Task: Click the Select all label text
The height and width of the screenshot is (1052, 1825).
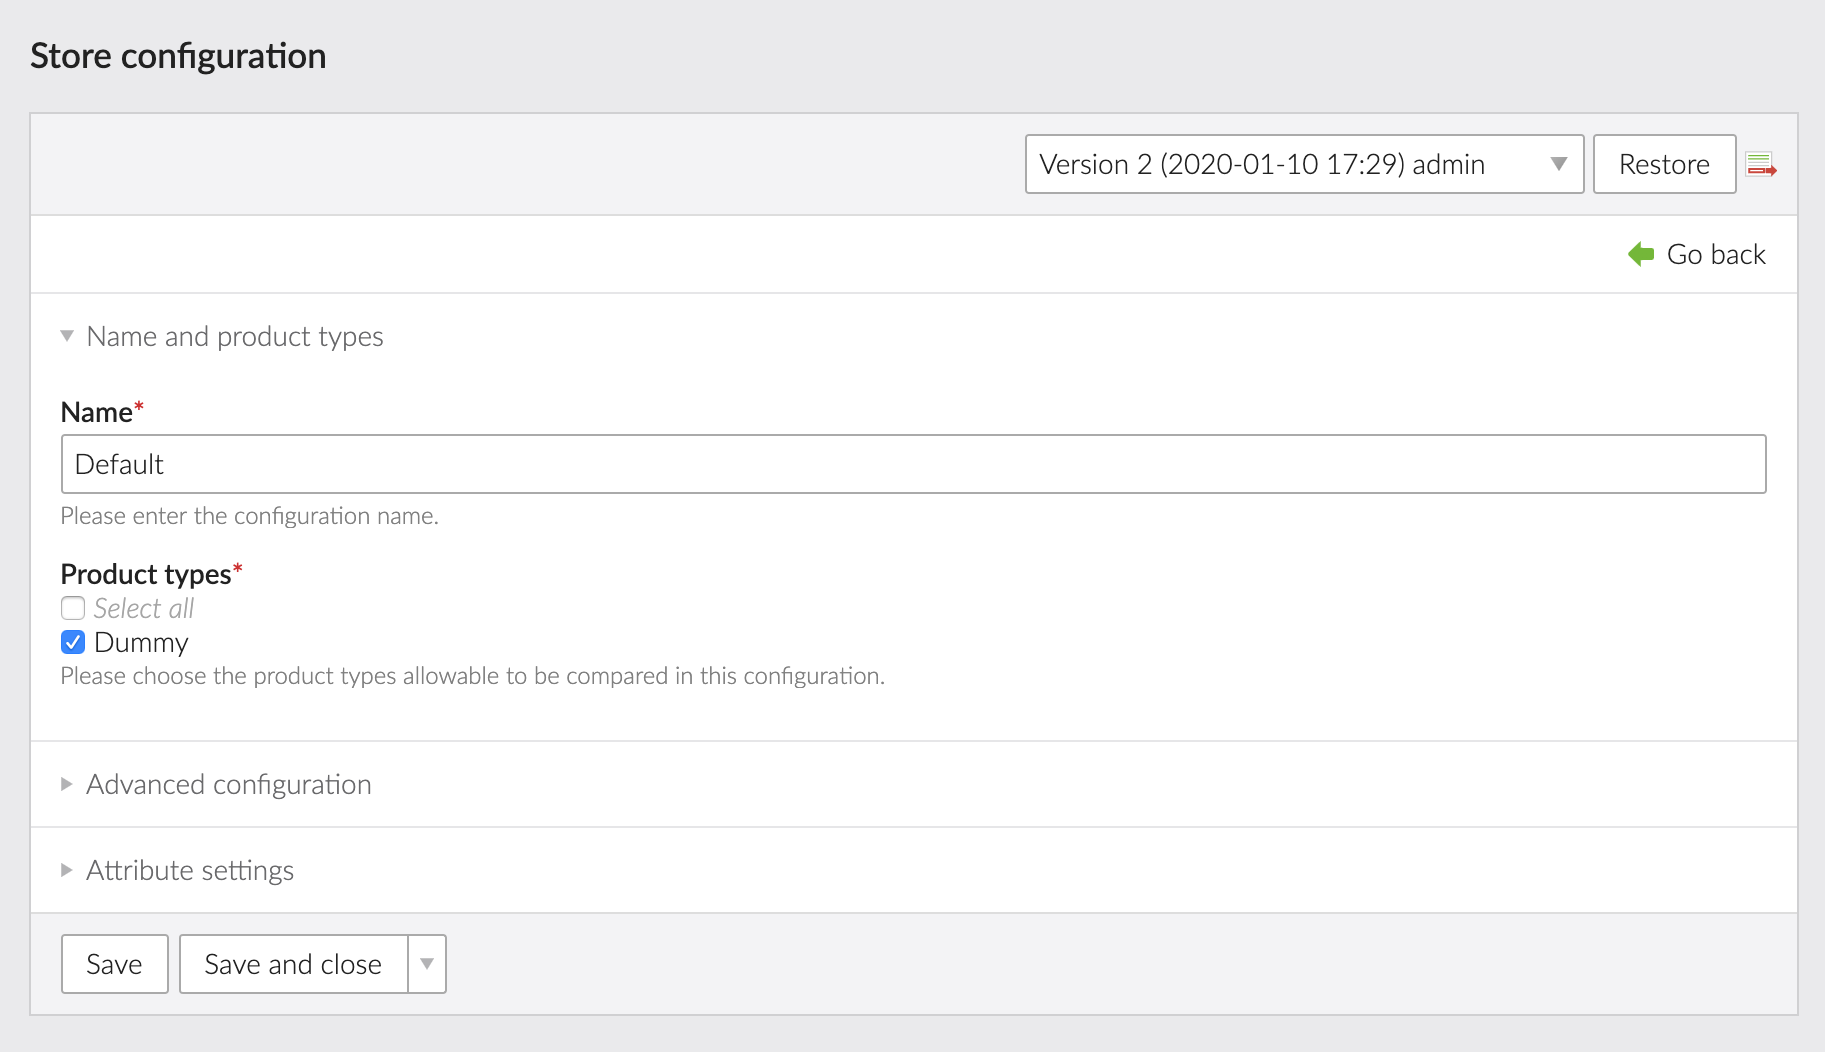Action: [144, 608]
